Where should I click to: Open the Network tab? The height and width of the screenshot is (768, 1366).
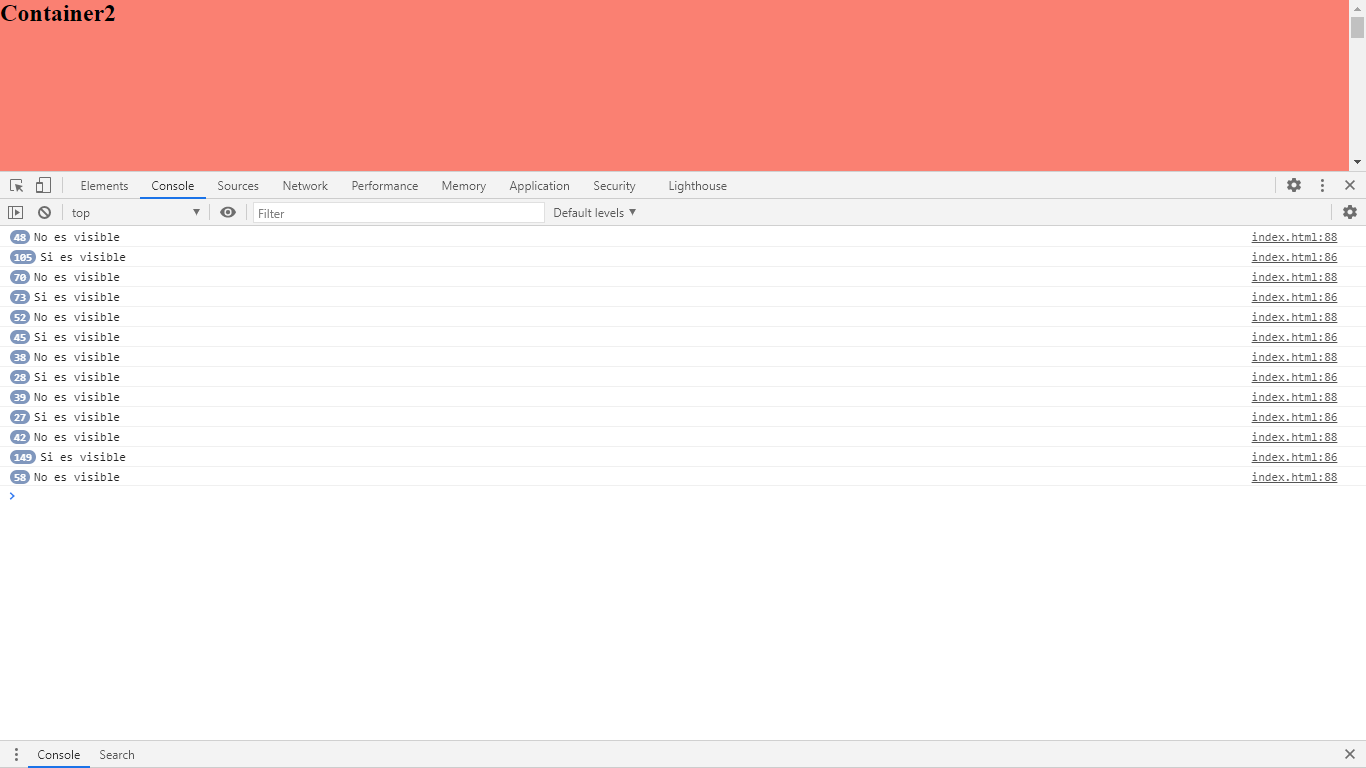tap(305, 186)
